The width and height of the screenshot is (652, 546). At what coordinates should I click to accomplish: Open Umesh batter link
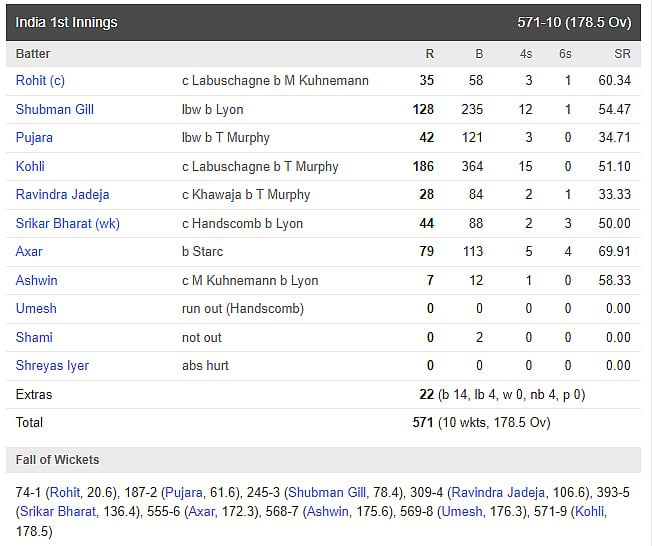tap(36, 309)
